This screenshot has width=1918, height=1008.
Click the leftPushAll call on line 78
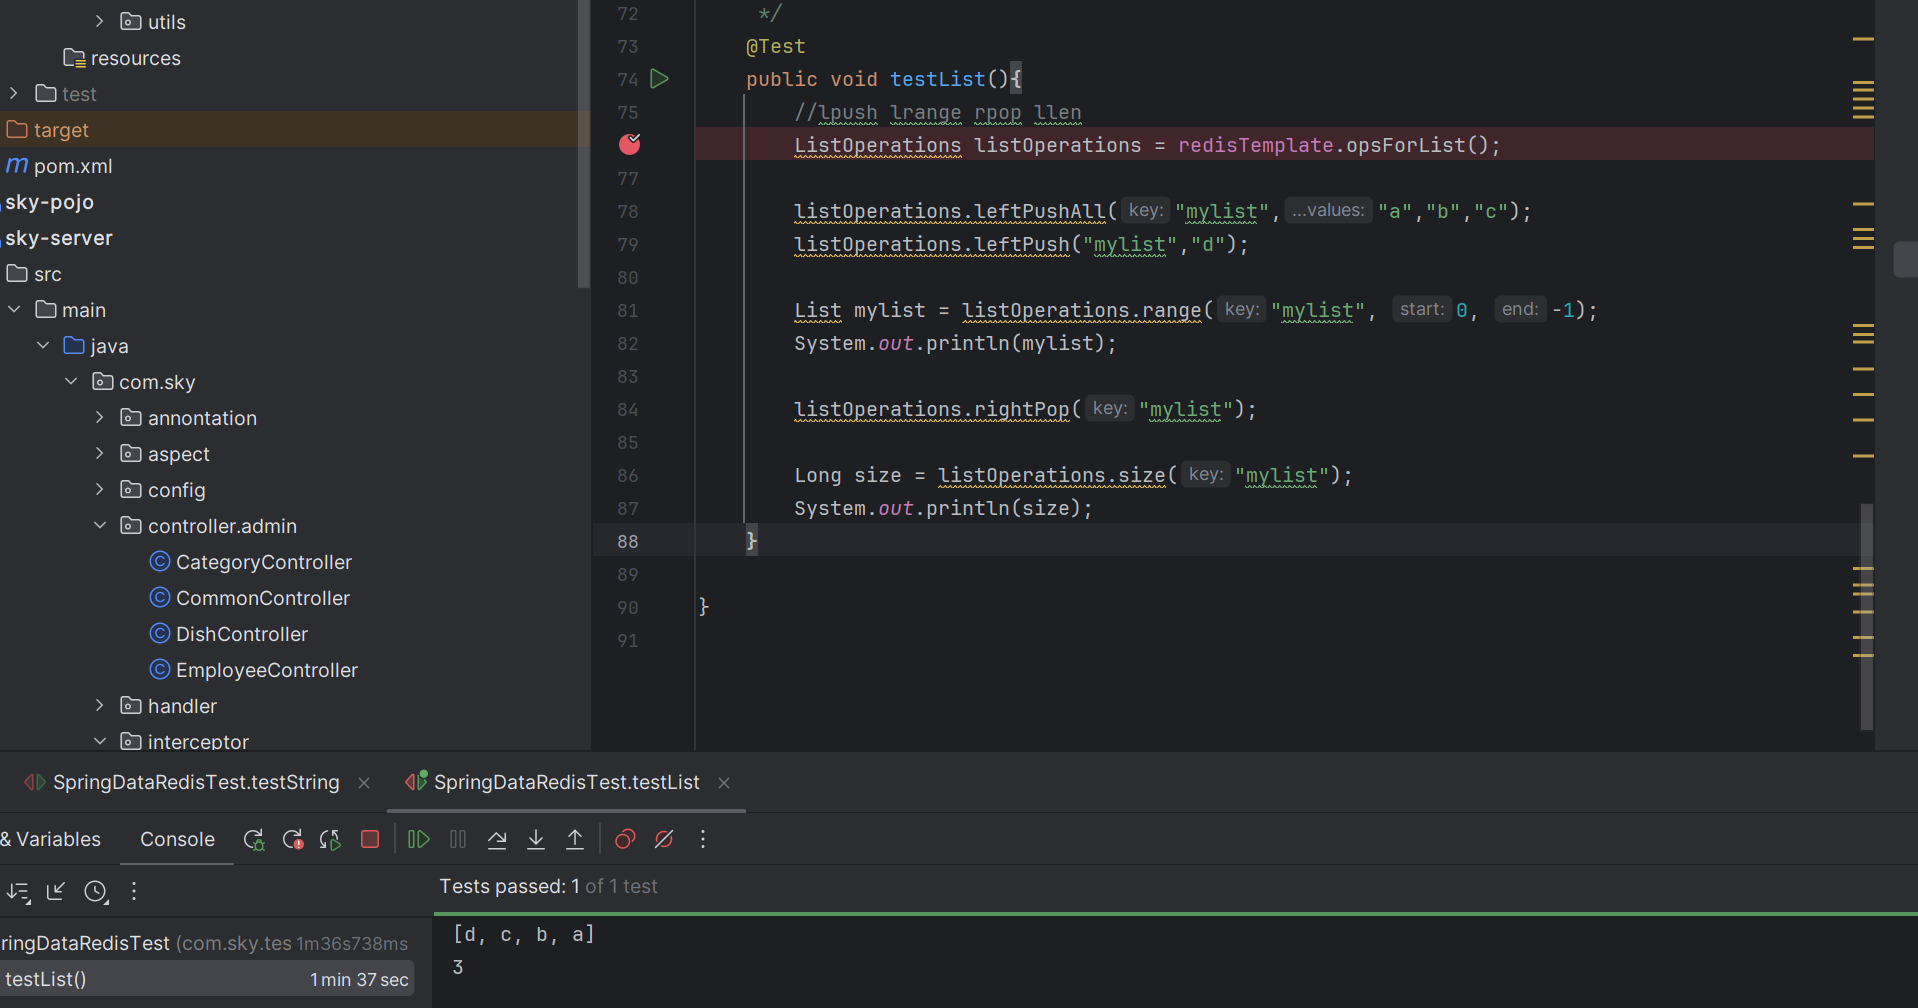1040,211
